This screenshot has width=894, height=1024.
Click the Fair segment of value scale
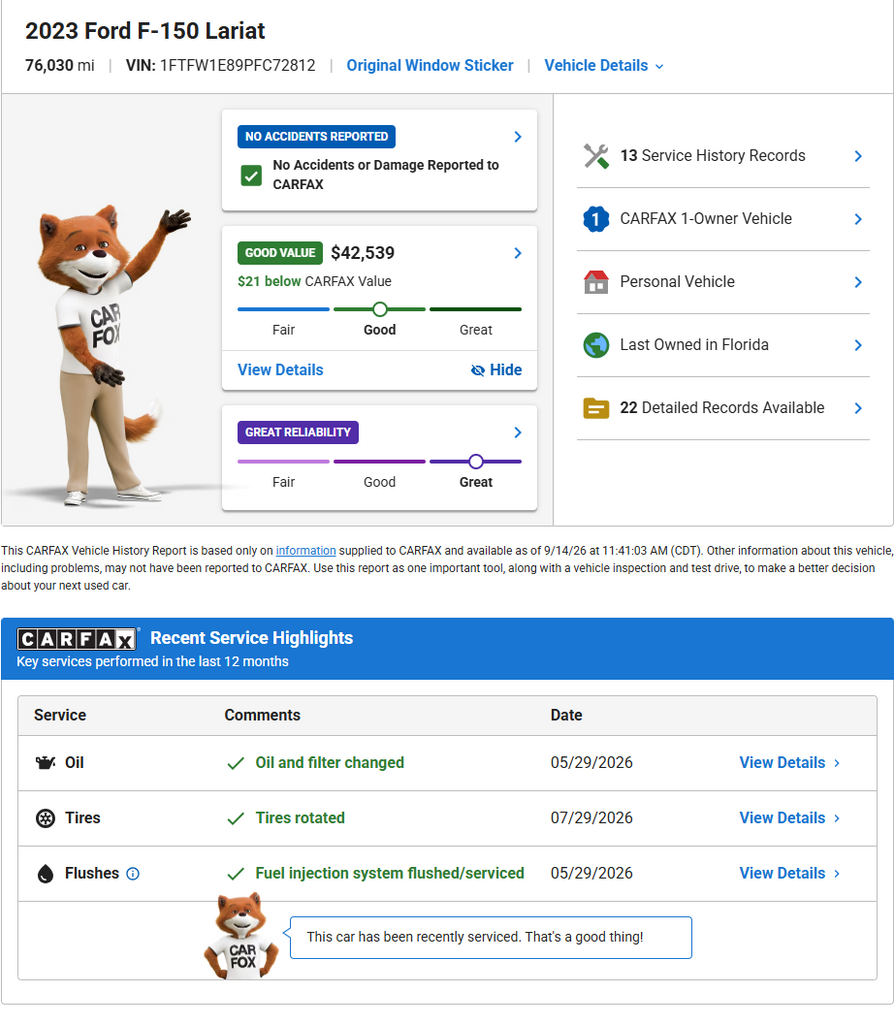(x=283, y=310)
